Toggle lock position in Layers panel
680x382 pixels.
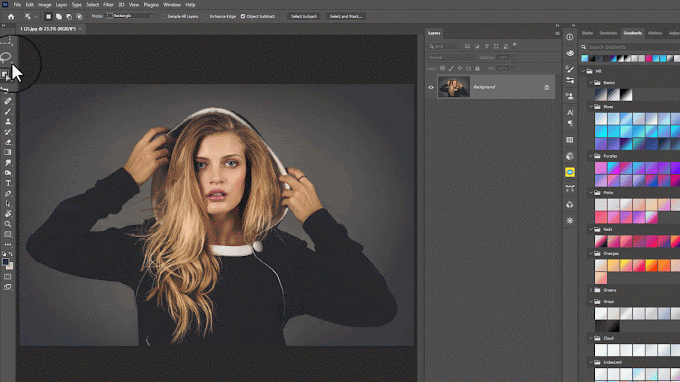[460, 69]
